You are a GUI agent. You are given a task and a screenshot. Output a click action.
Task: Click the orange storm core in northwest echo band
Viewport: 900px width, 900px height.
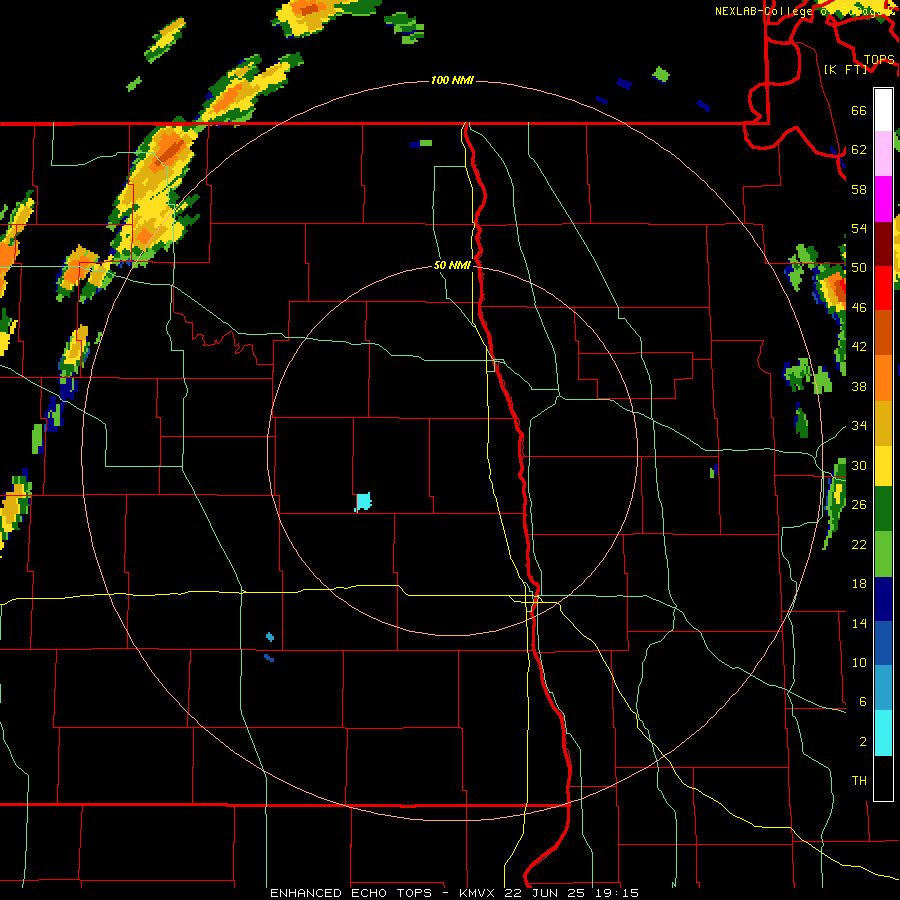[x=170, y=150]
